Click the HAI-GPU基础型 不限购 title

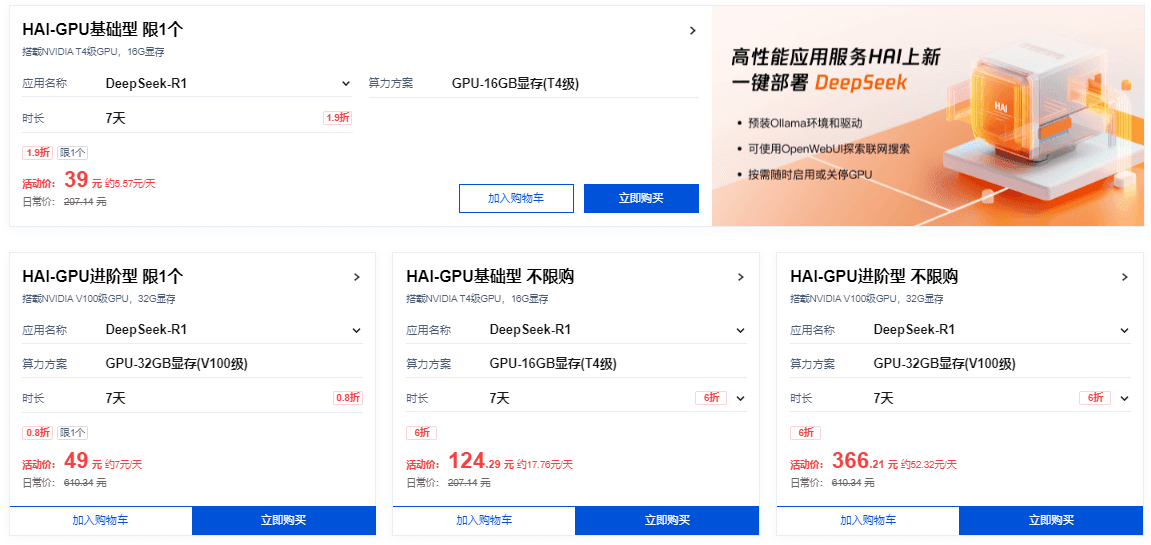coord(490,277)
